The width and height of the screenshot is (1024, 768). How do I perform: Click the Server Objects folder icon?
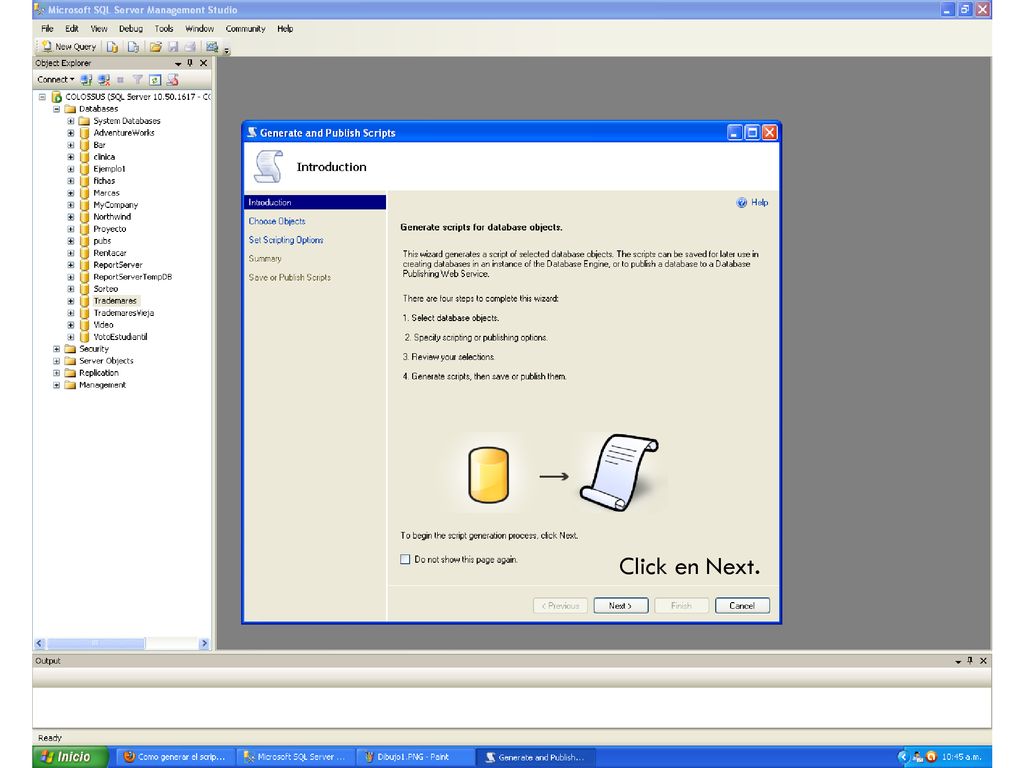(71, 360)
